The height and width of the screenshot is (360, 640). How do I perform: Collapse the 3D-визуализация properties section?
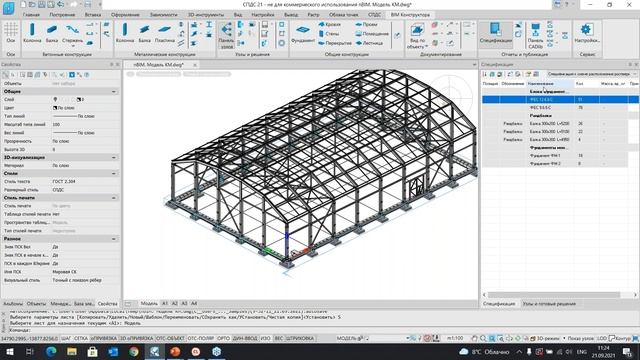coord(113,157)
